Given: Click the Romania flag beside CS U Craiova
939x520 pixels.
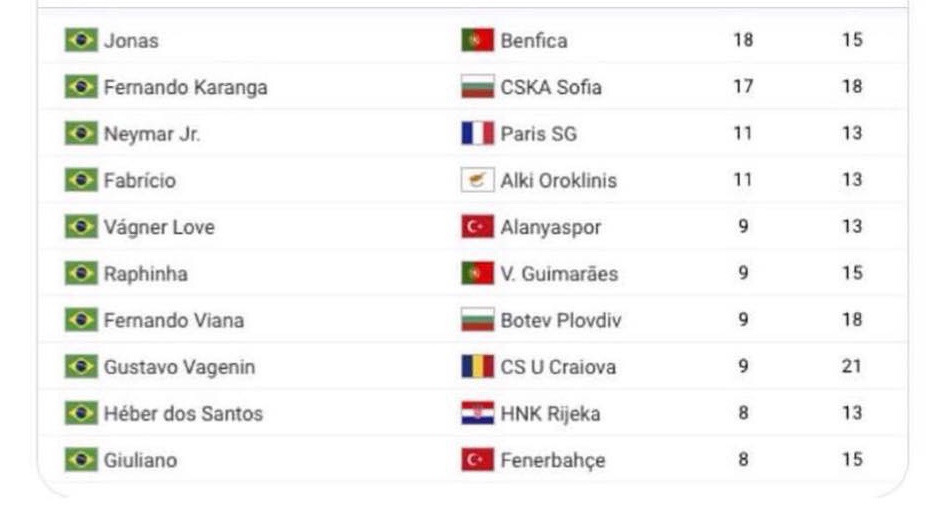Looking at the screenshot, I should [477, 367].
